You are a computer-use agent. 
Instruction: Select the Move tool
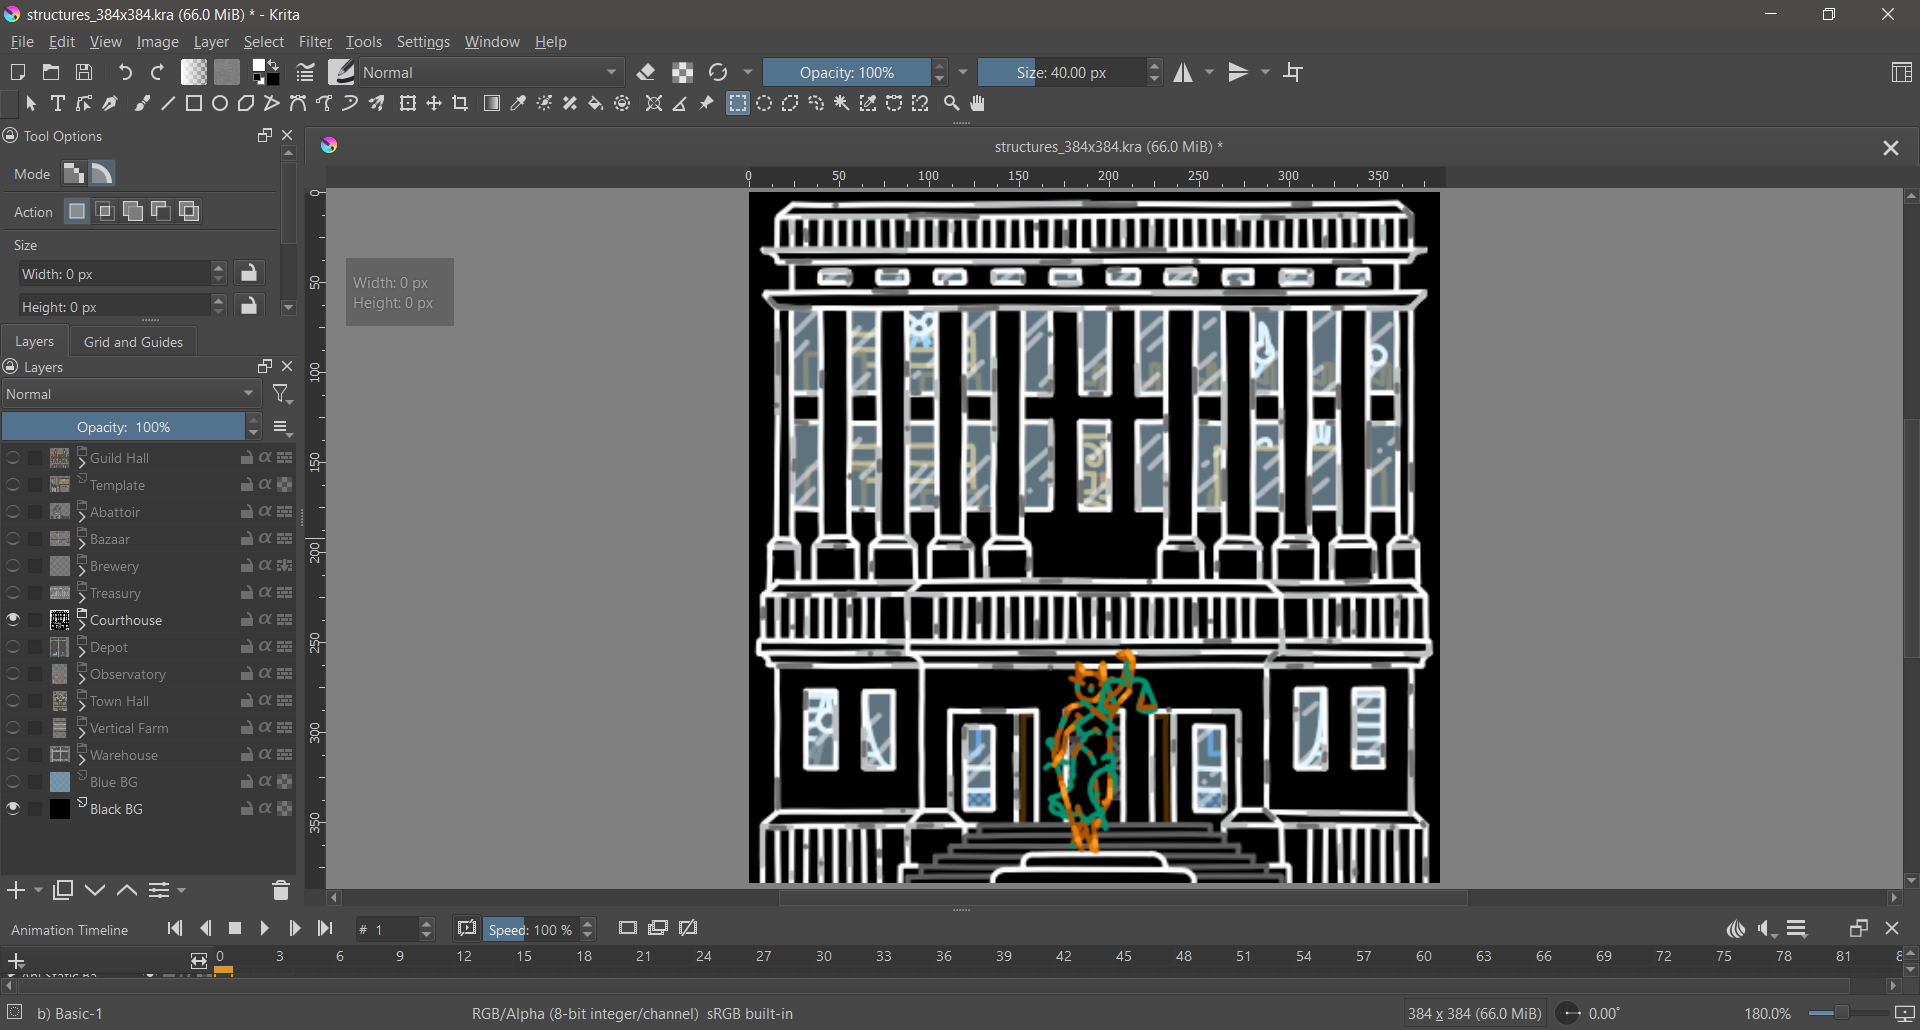point(434,104)
